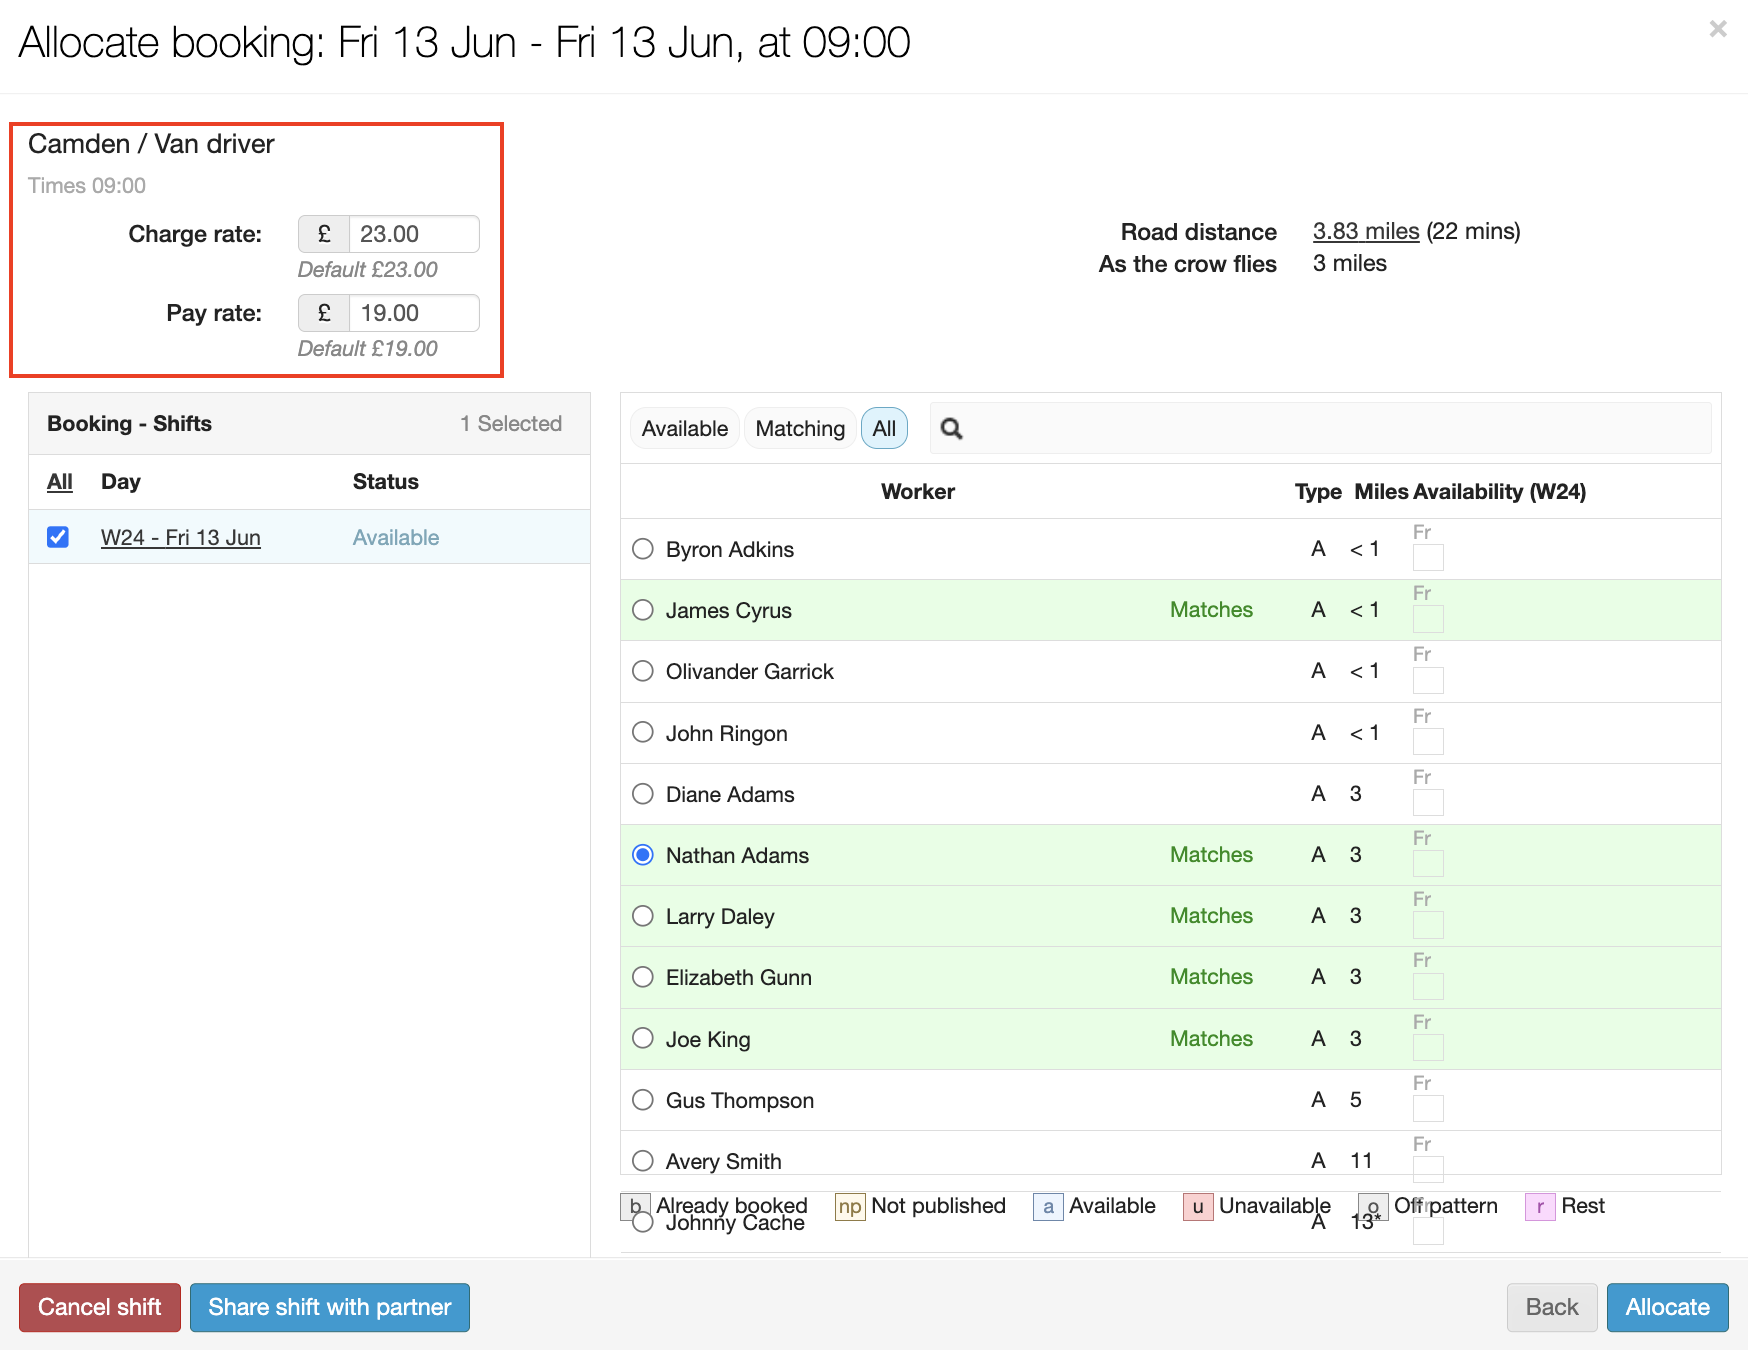Uncheck the W24 - Fri 13 Jun shift
This screenshot has height=1350, width=1748.
[58, 537]
